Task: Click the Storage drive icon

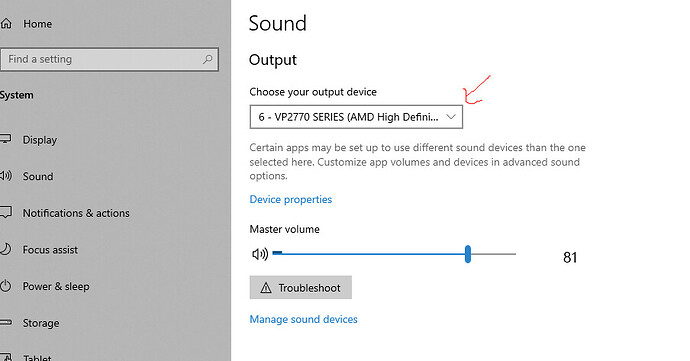Action: click(x=6, y=323)
